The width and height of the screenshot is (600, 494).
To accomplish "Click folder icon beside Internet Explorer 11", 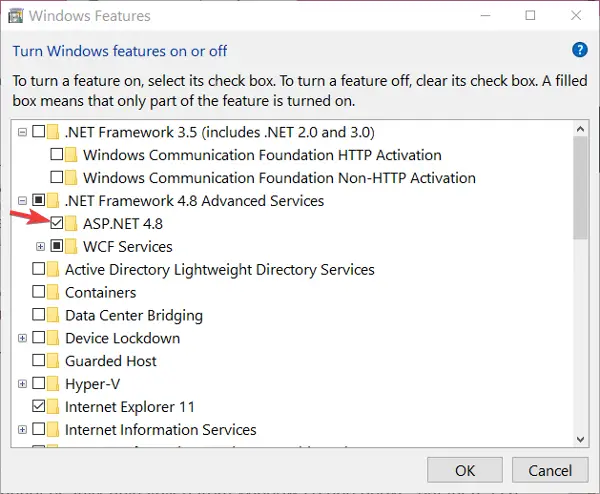I will coord(53,406).
